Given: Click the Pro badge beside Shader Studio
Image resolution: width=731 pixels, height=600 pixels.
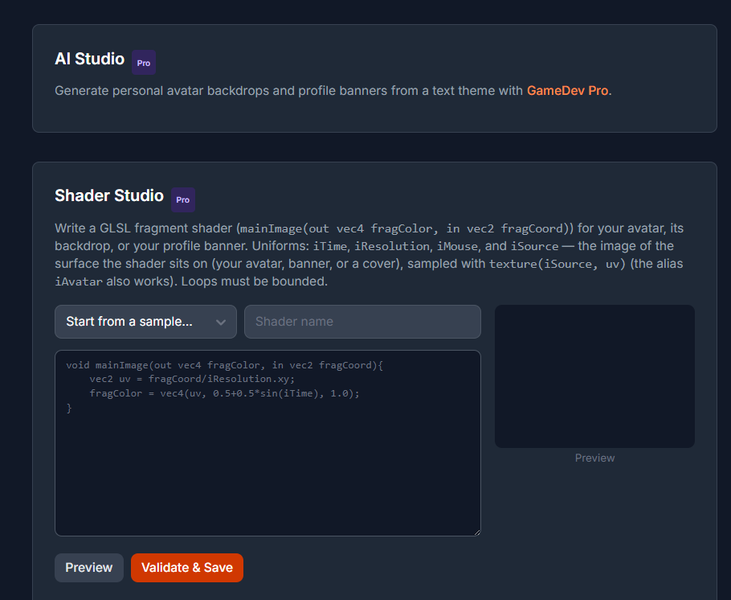Looking at the screenshot, I should (x=183, y=200).
